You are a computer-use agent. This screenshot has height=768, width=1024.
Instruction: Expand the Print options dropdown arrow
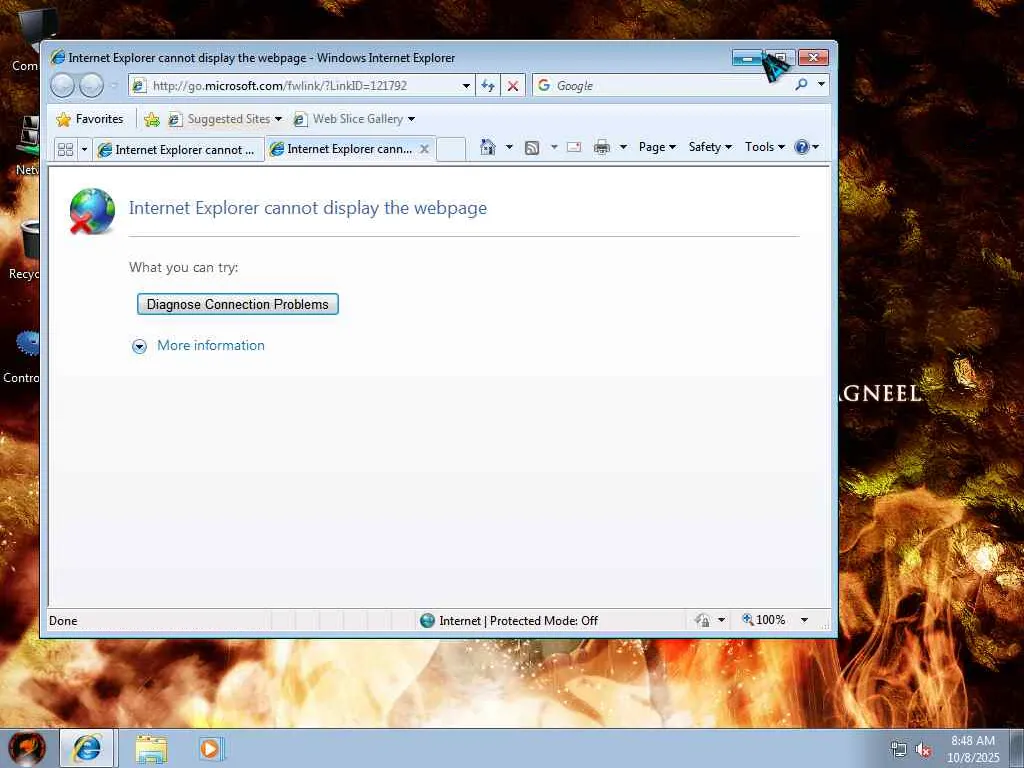point(623,147)
